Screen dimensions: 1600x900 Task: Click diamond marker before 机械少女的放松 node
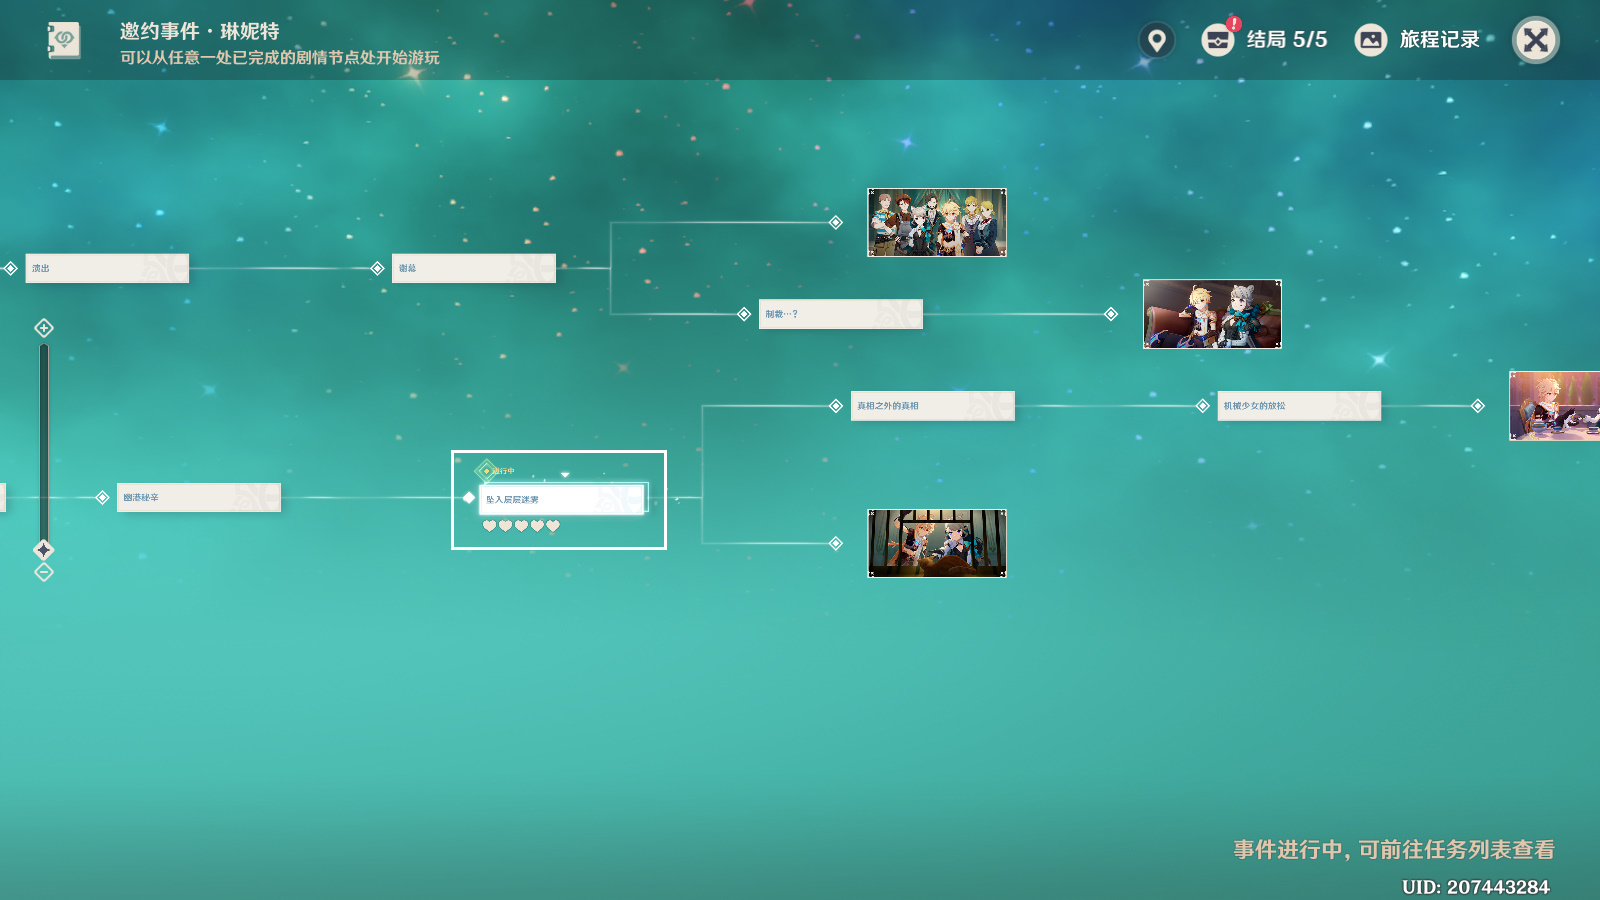coord(1203,406)
